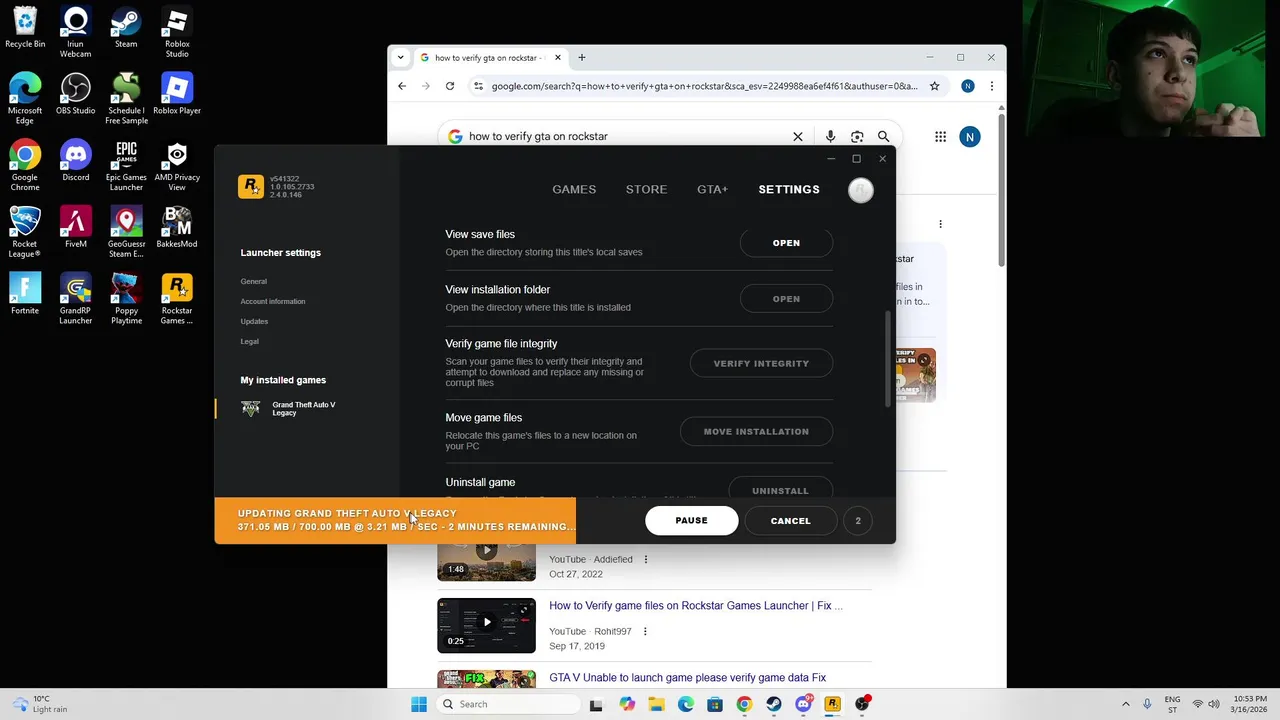This screenshot has height=720, width=1280.
Task: Show hidden system tray icons
Action: [x=1126, y=704]
